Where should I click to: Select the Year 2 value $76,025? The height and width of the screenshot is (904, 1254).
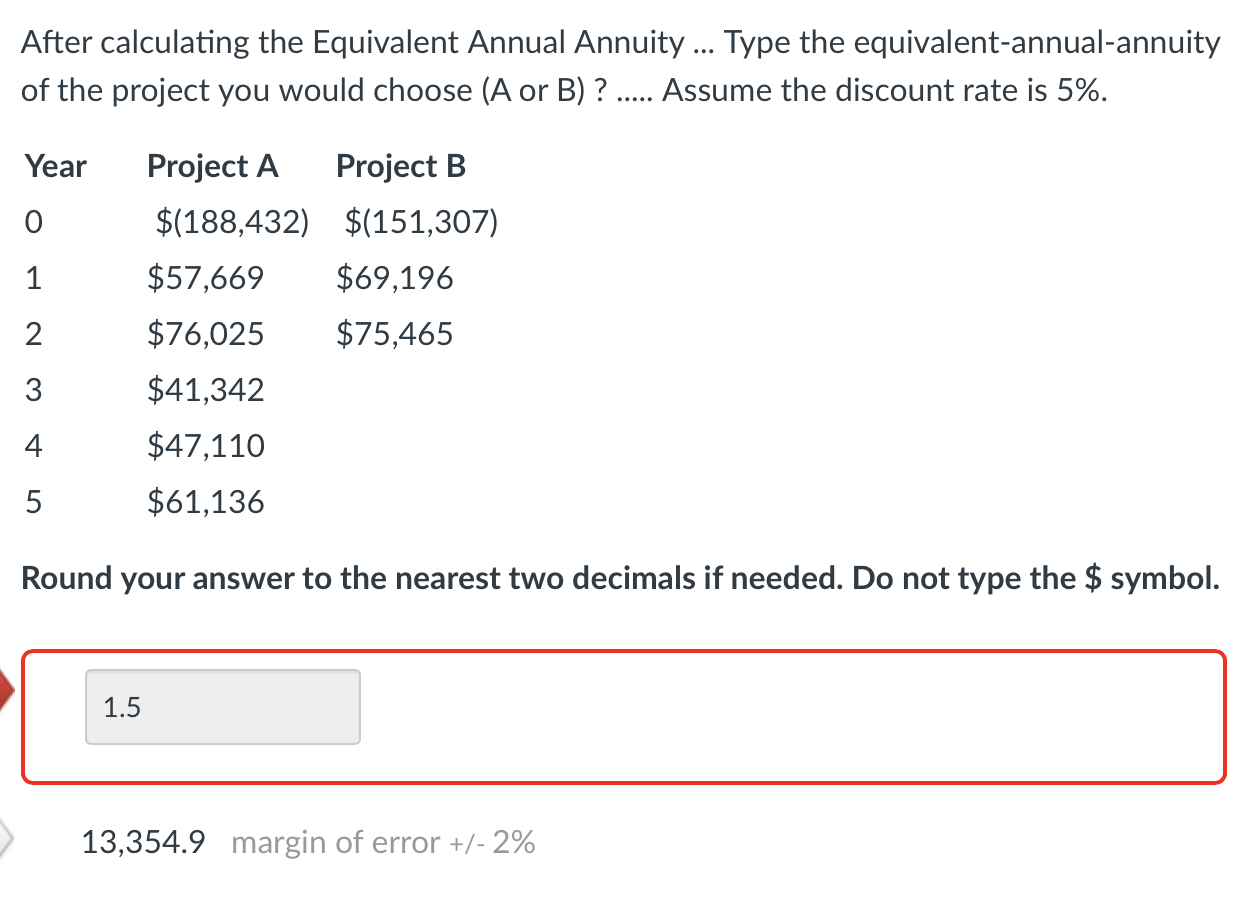click(205, 334)
